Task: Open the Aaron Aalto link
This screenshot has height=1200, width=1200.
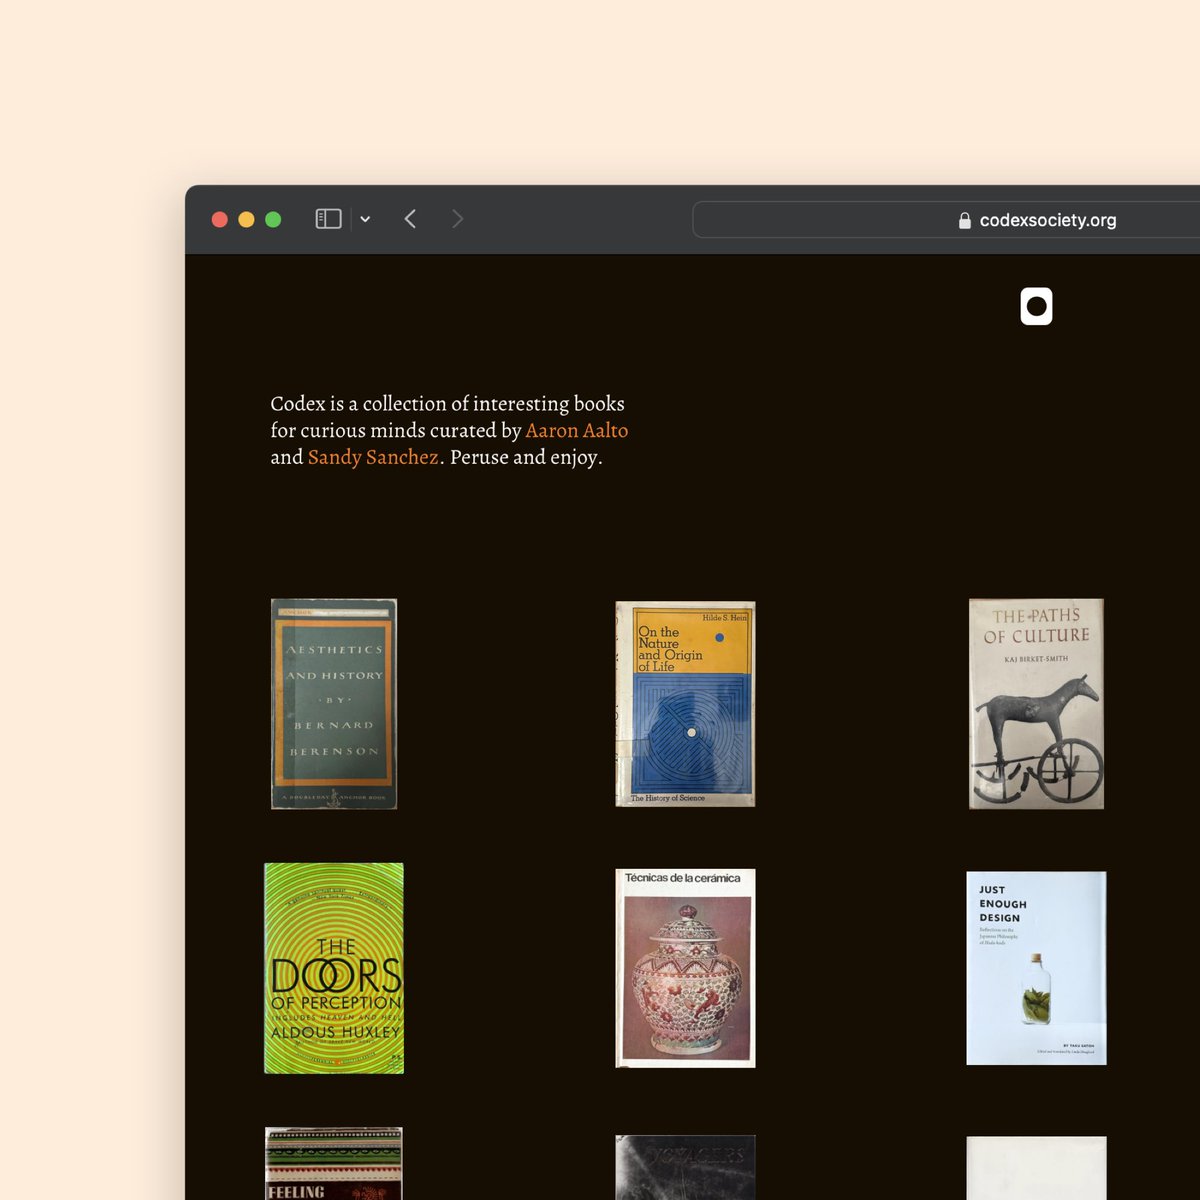Action: (577, 430)
